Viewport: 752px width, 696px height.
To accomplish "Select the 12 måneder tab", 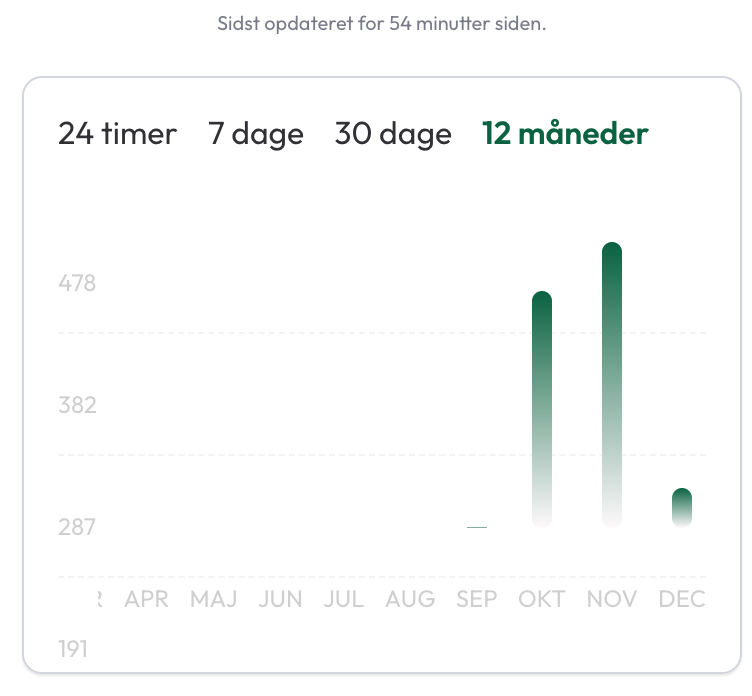I will [565, 134].
